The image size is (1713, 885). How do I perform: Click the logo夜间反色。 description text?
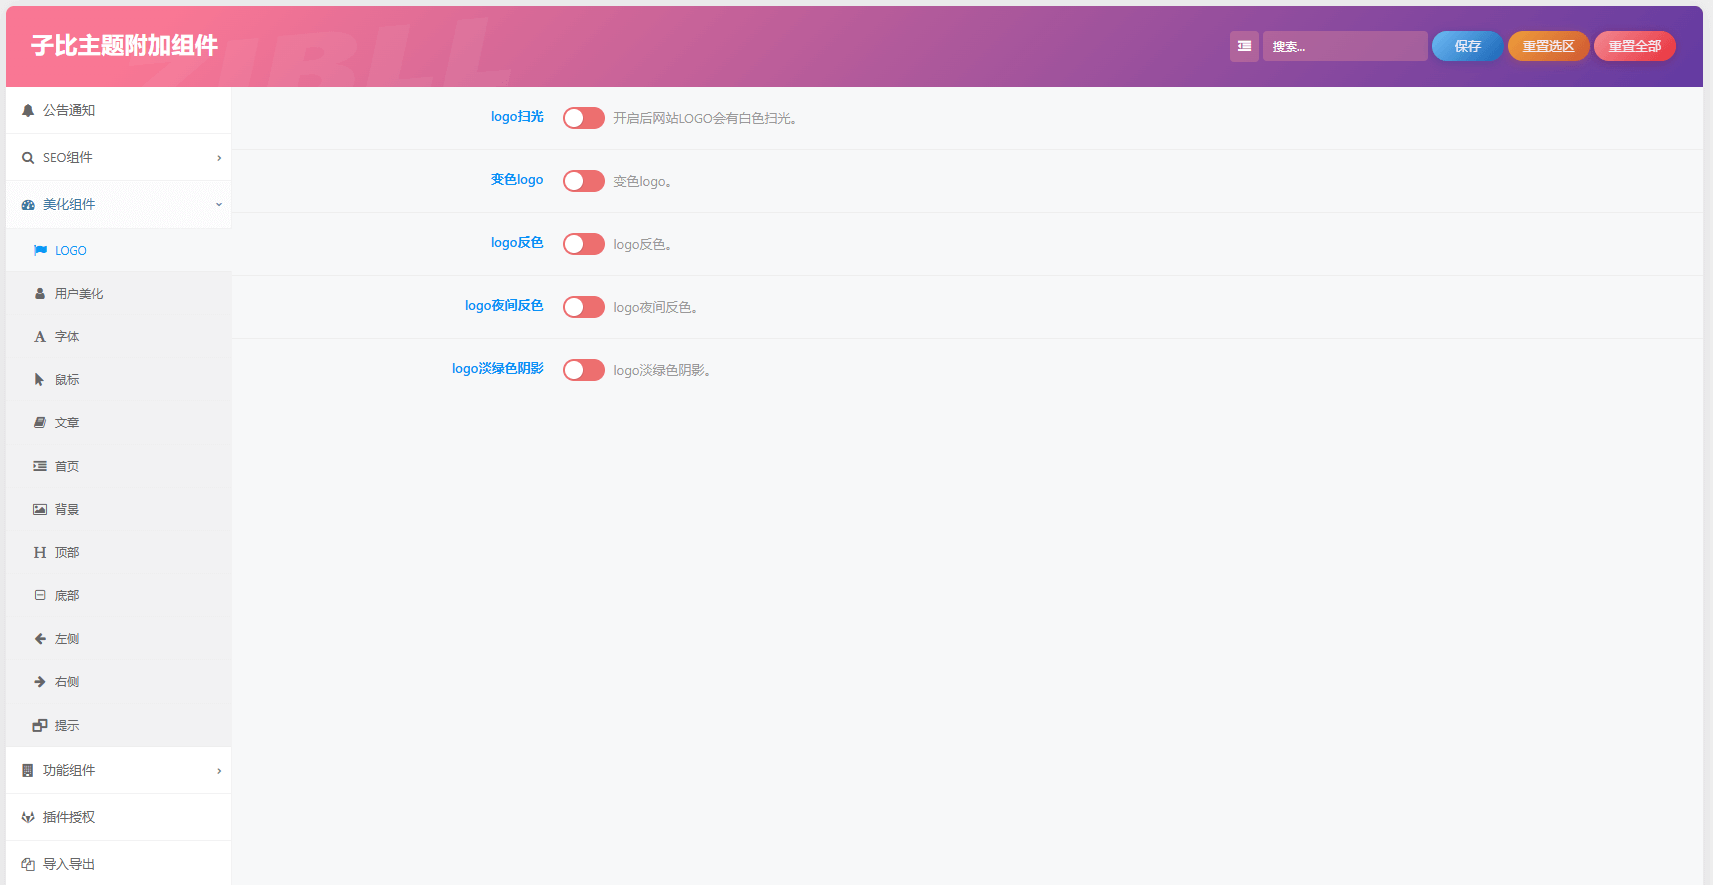tap(655, 307)
